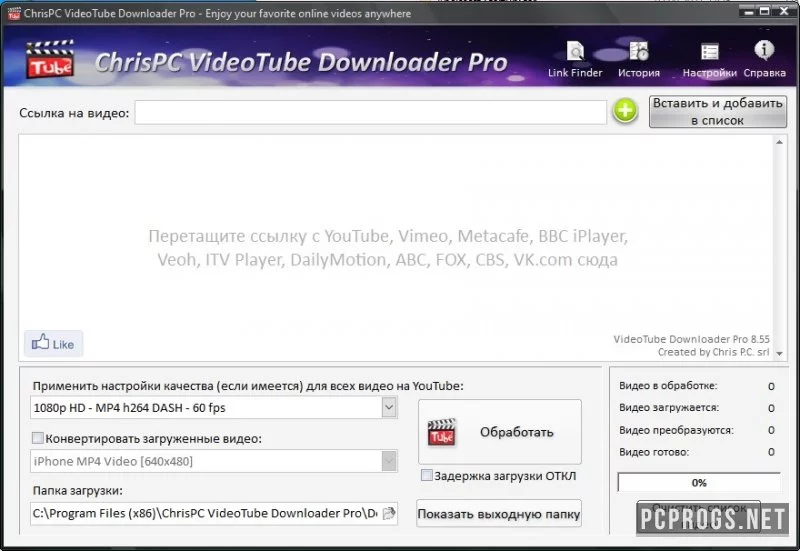The image size is (800, 551).
Task: Click Вставить и добавить в список button
Action: (717, 111)
